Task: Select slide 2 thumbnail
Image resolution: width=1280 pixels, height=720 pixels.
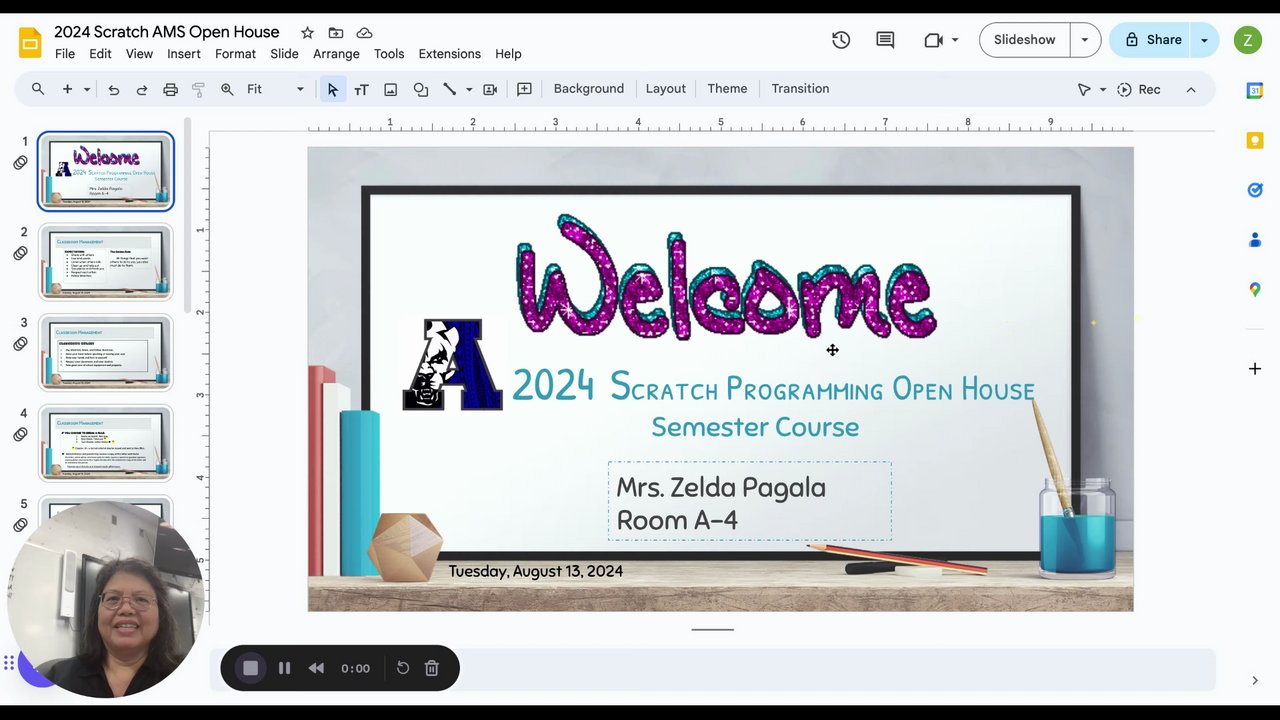Action: [x=106, y=262]
